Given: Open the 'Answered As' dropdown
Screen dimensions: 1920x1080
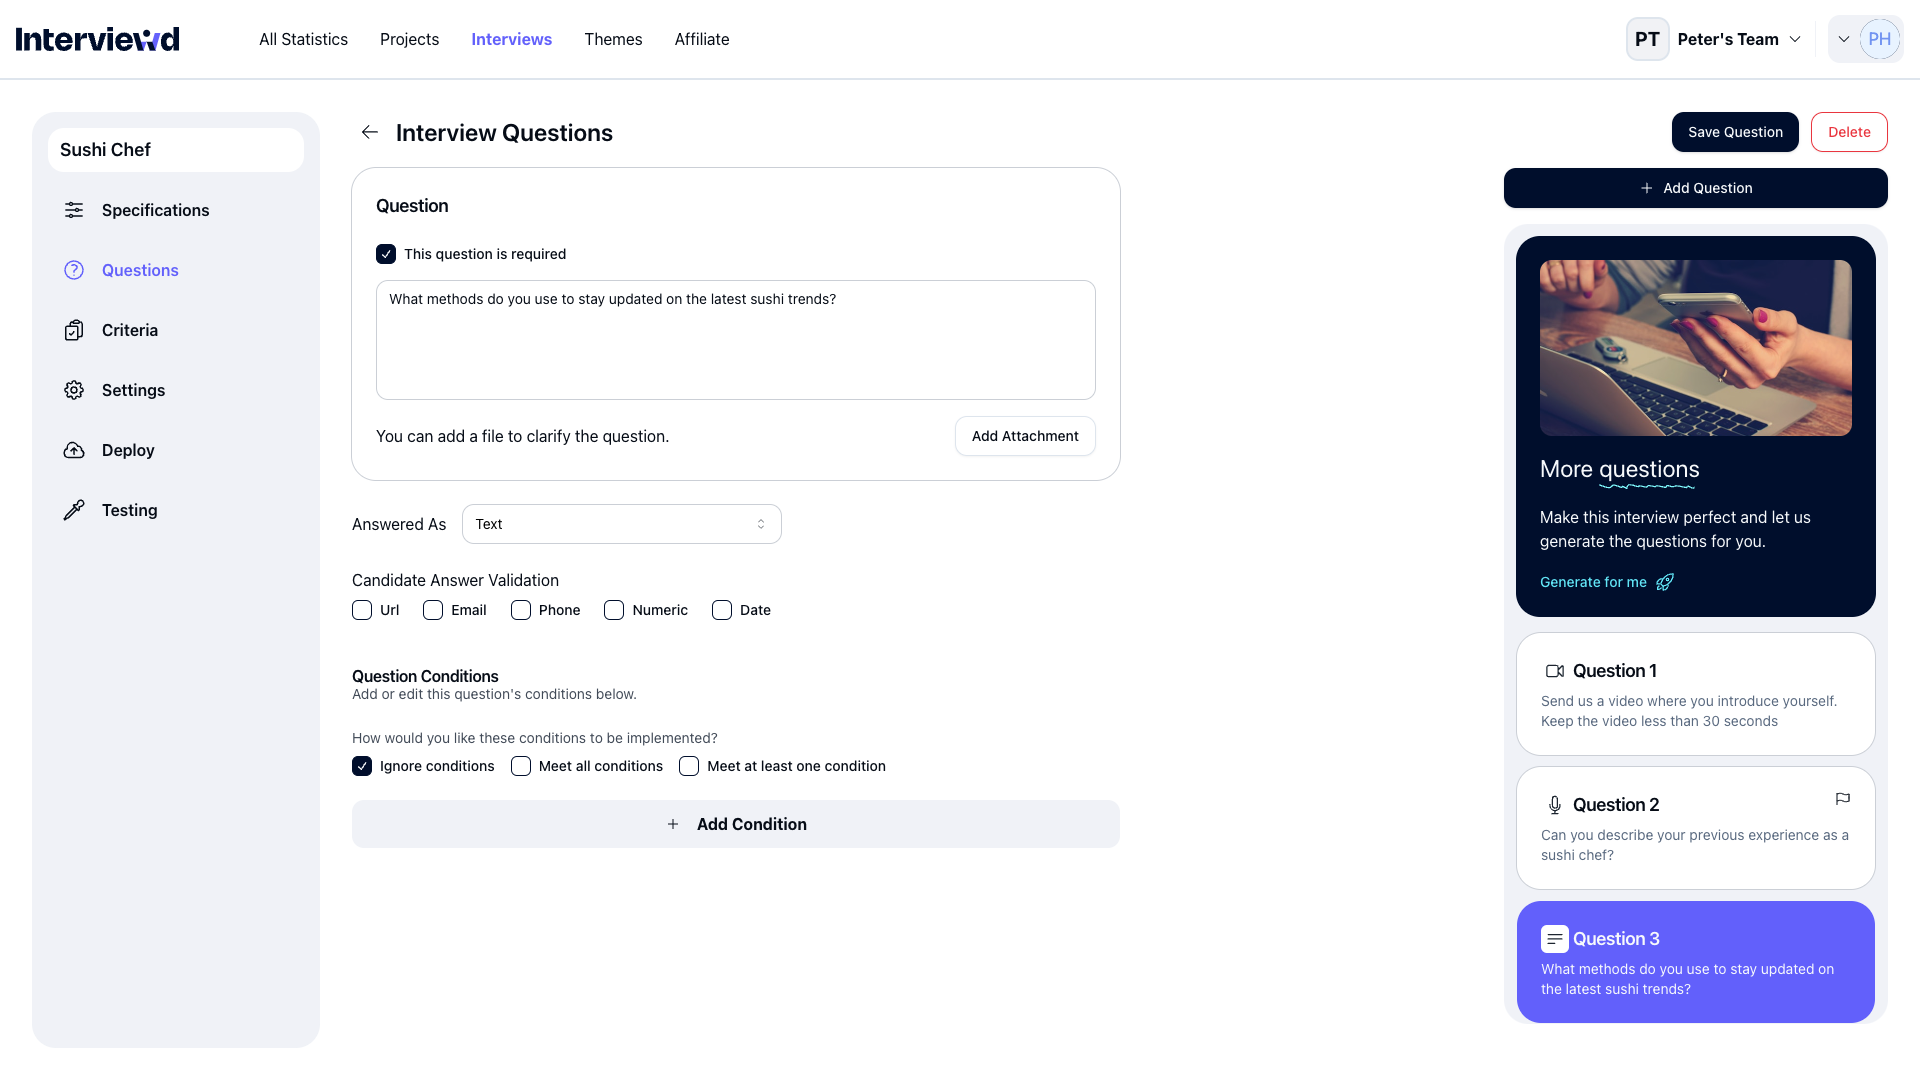Looking at the screenshot, I should [621, 524].
